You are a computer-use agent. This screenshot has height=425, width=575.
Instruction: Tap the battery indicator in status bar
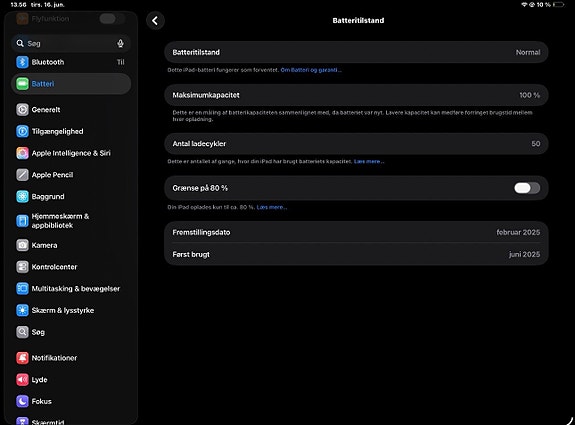click(x=558, y=4)
